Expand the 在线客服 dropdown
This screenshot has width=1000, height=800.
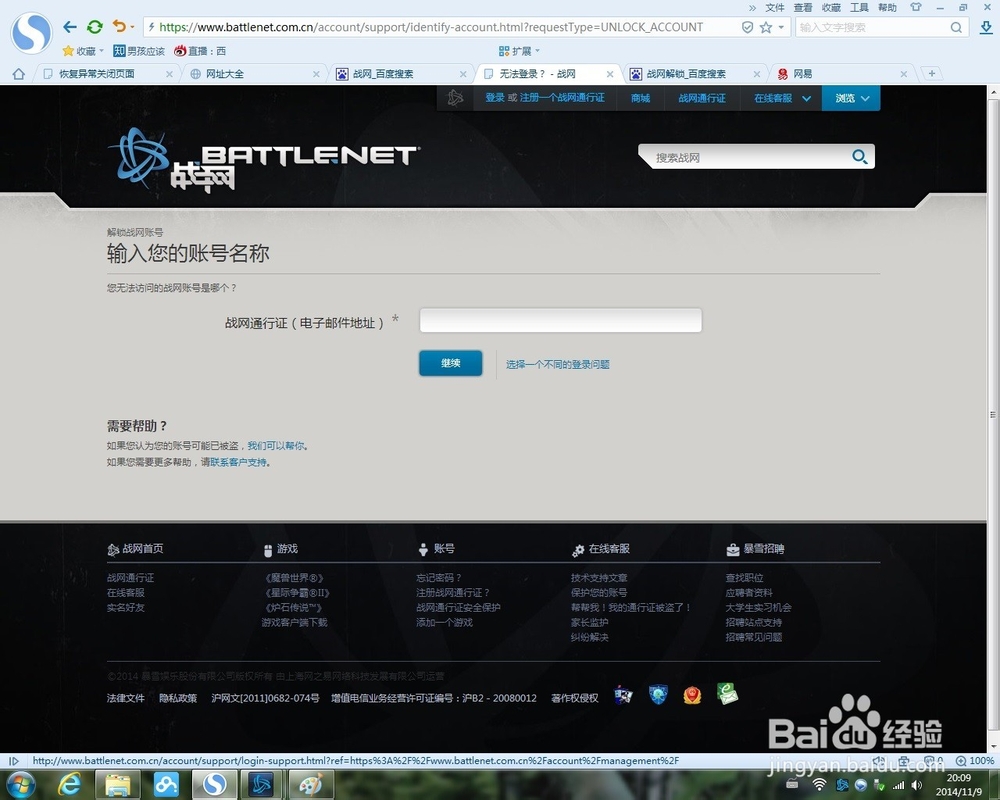783,98
